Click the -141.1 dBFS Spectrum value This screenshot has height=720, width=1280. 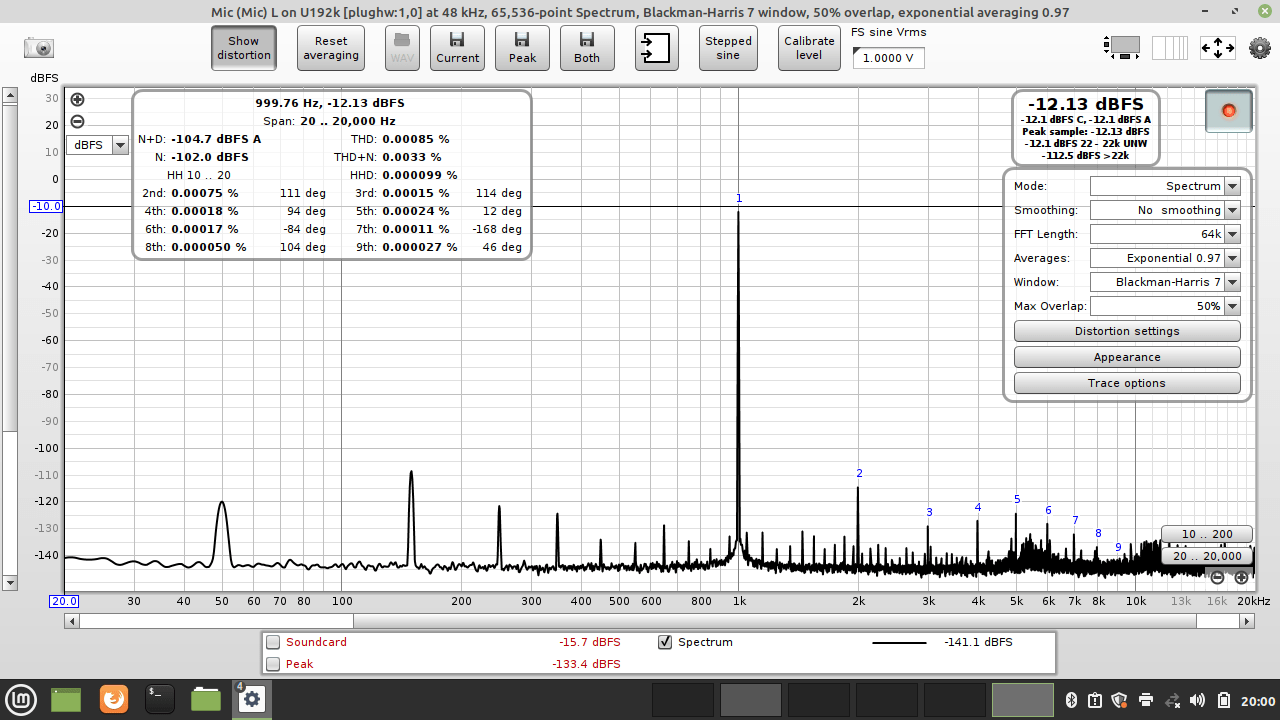pyautogui.click(x=978, y=642)
